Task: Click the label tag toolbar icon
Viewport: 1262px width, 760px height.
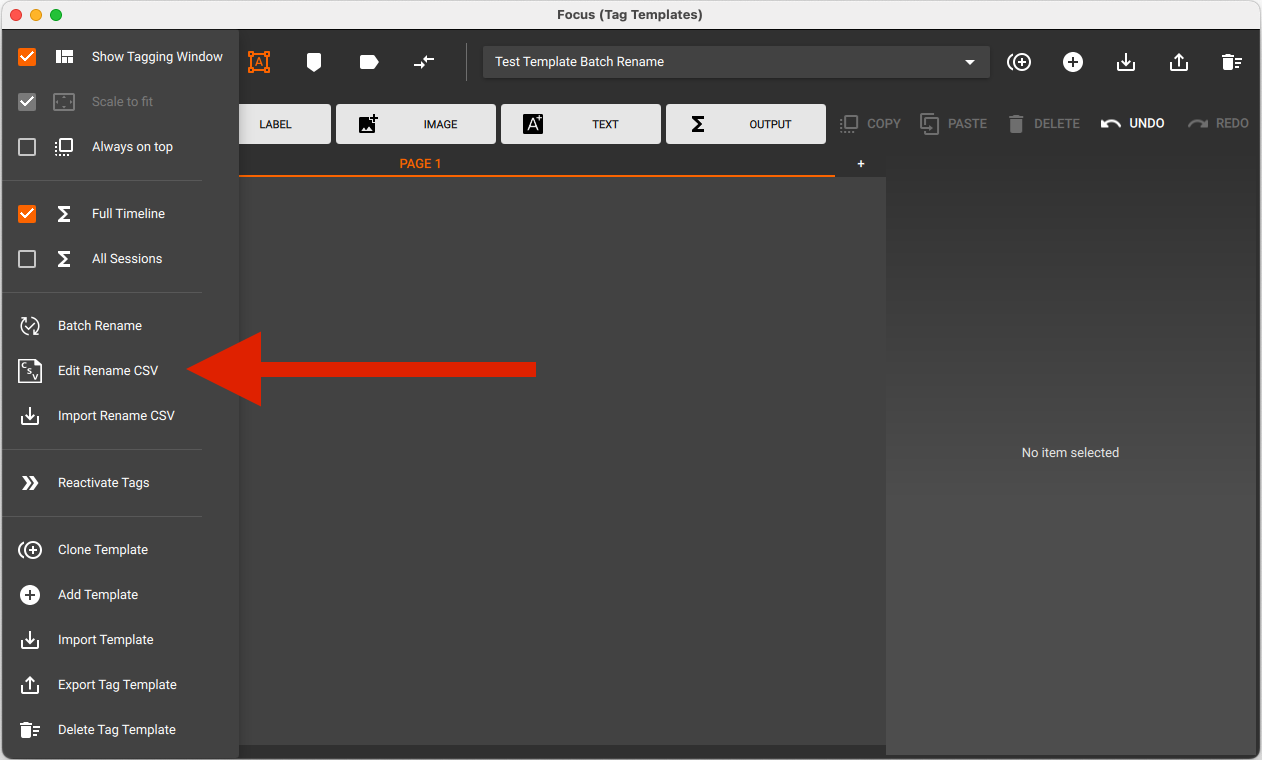Action: pos(369,62)
